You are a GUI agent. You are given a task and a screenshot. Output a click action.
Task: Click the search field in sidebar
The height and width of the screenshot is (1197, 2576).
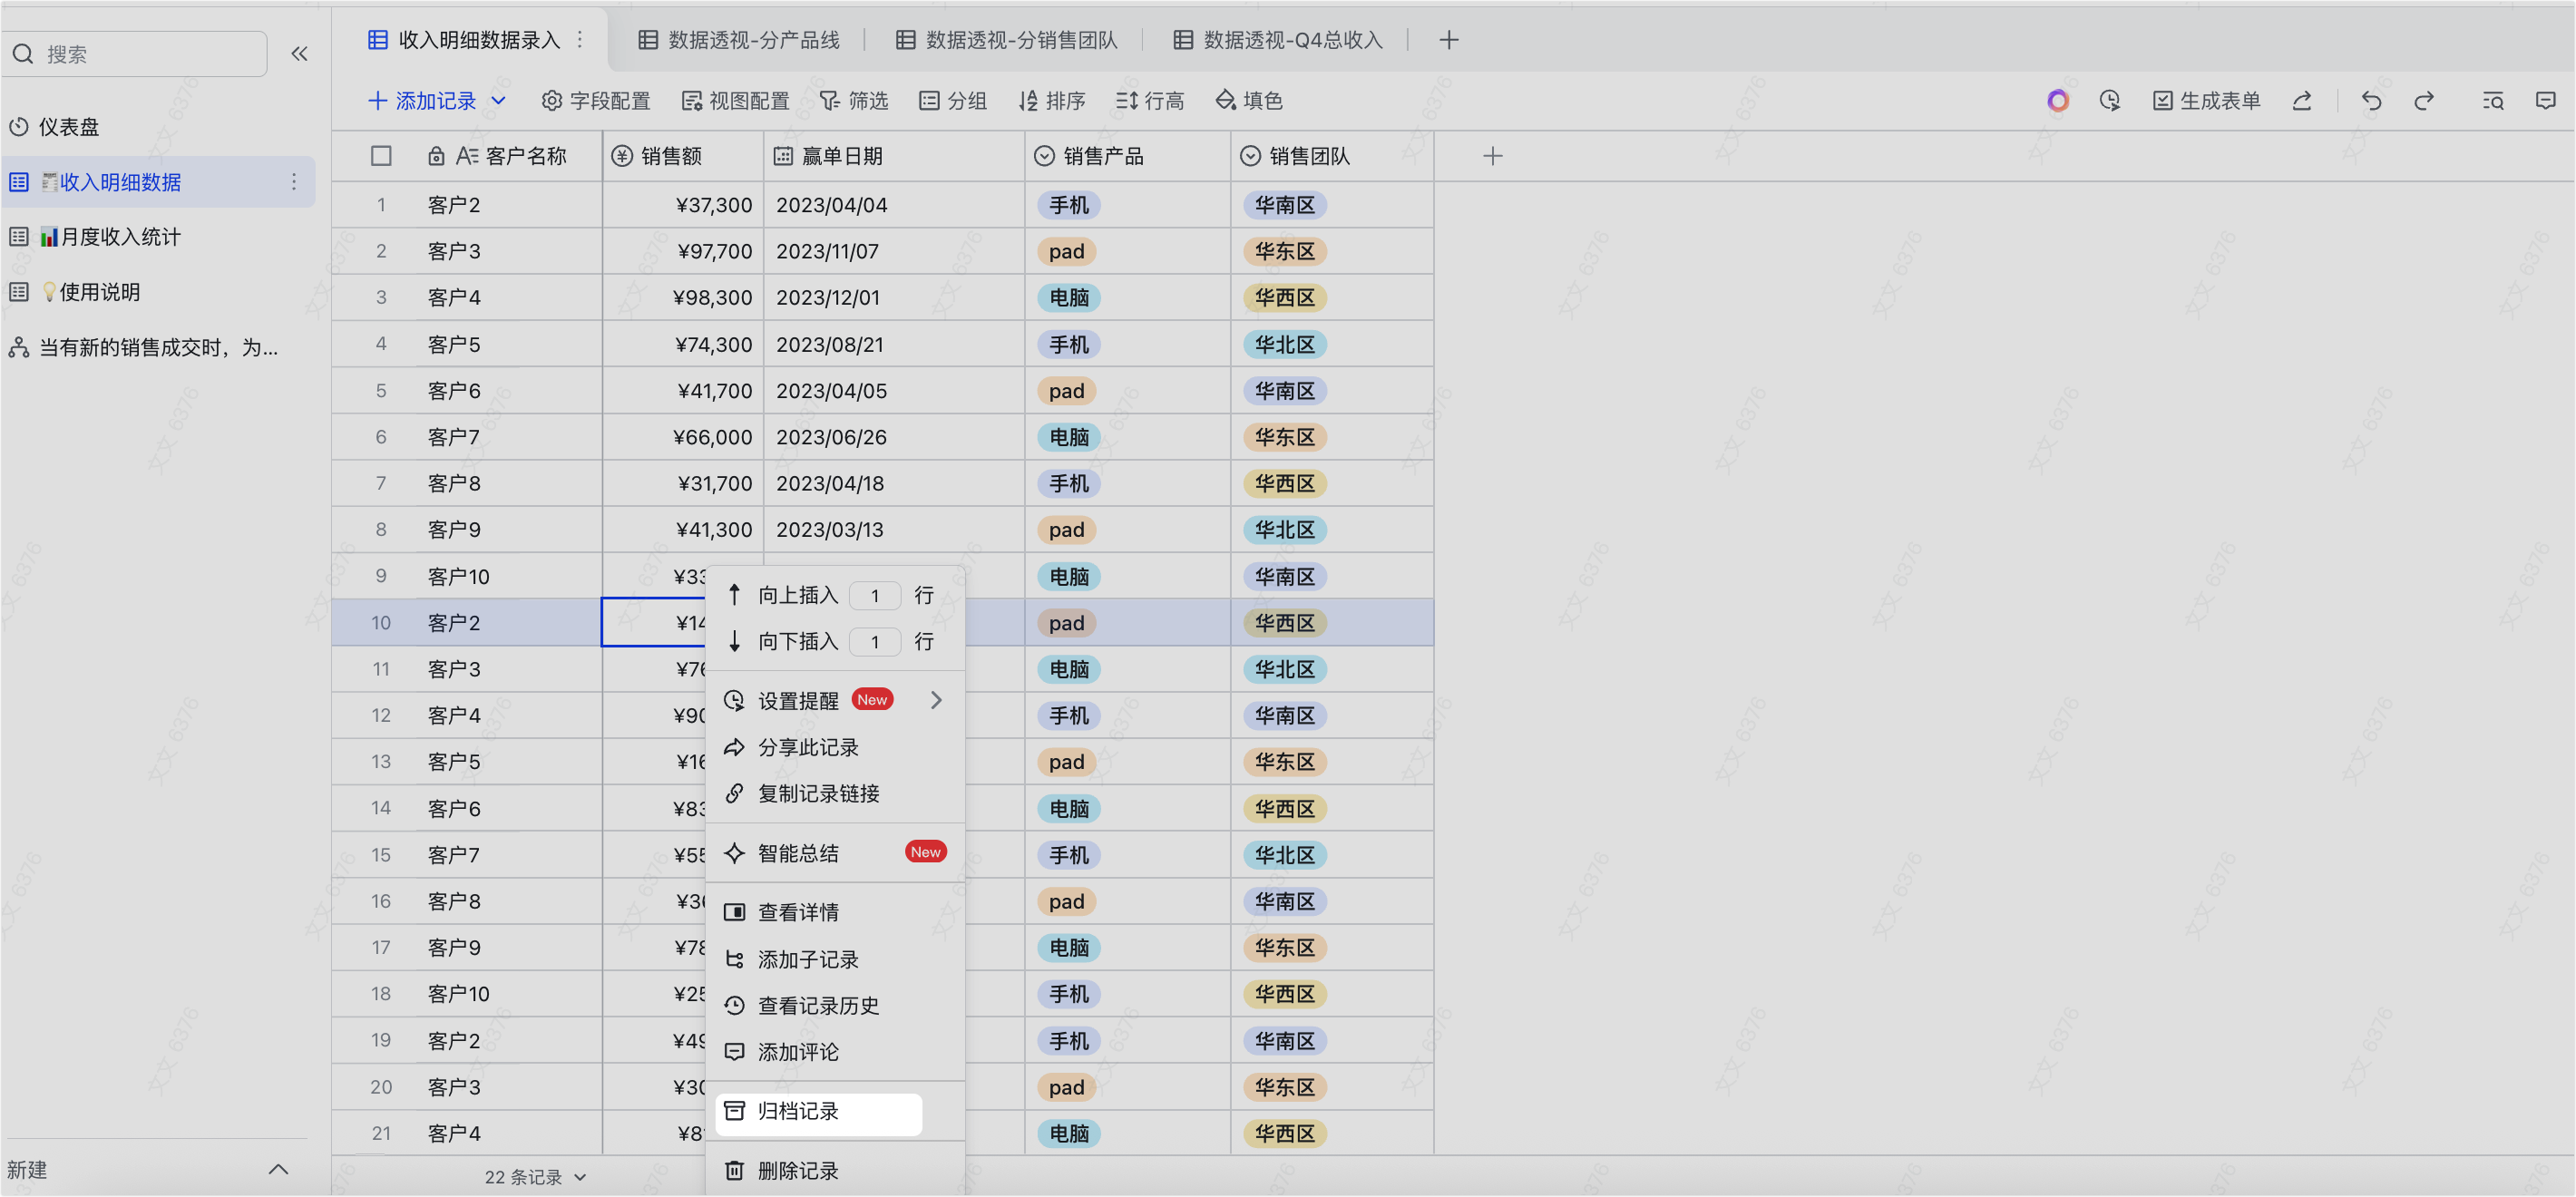pyautogui.click(x=136, y=54)
